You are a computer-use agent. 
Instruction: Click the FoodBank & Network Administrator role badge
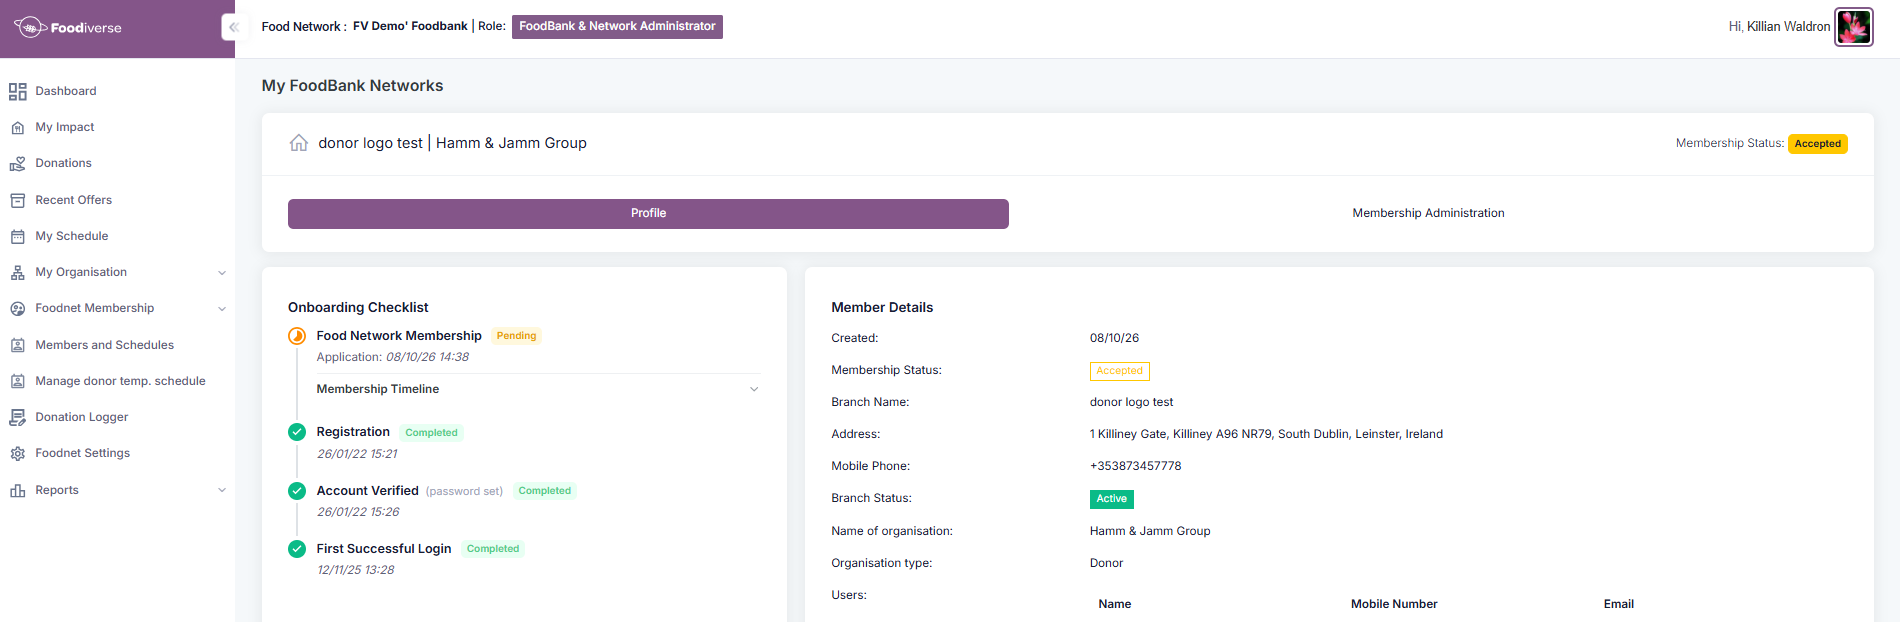pos(617,27)
